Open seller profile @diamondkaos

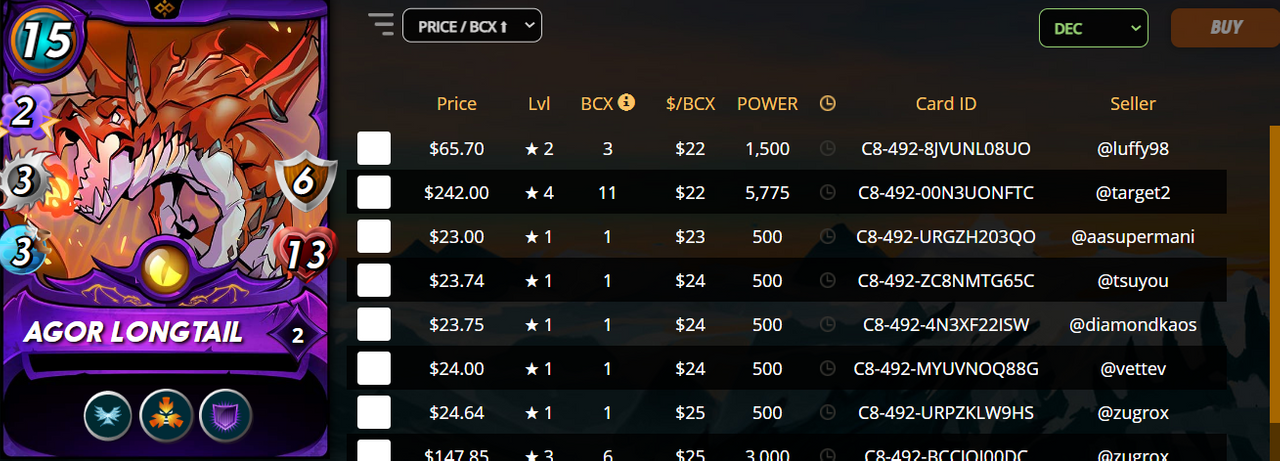click(1133, 324)
